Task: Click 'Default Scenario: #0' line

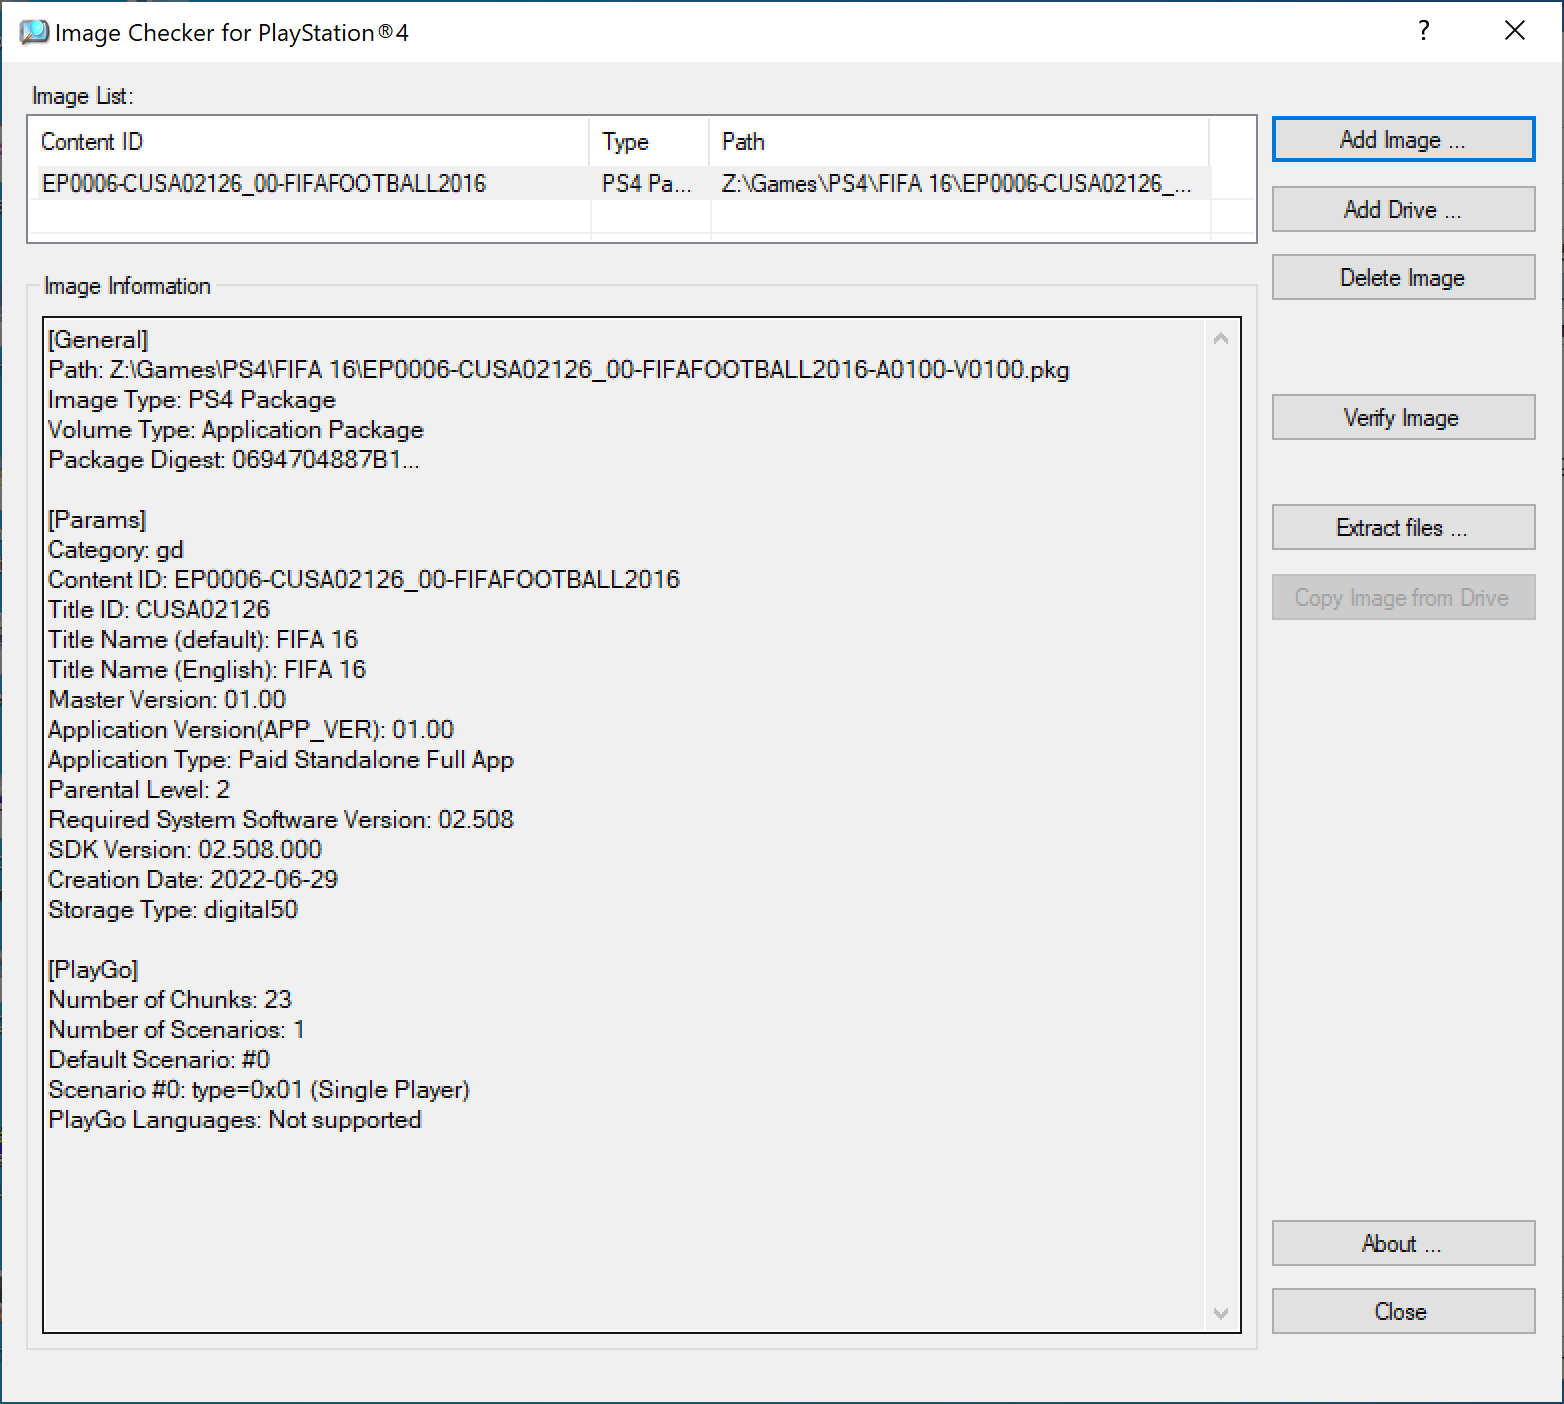Action: click(x=159, y=1060)
